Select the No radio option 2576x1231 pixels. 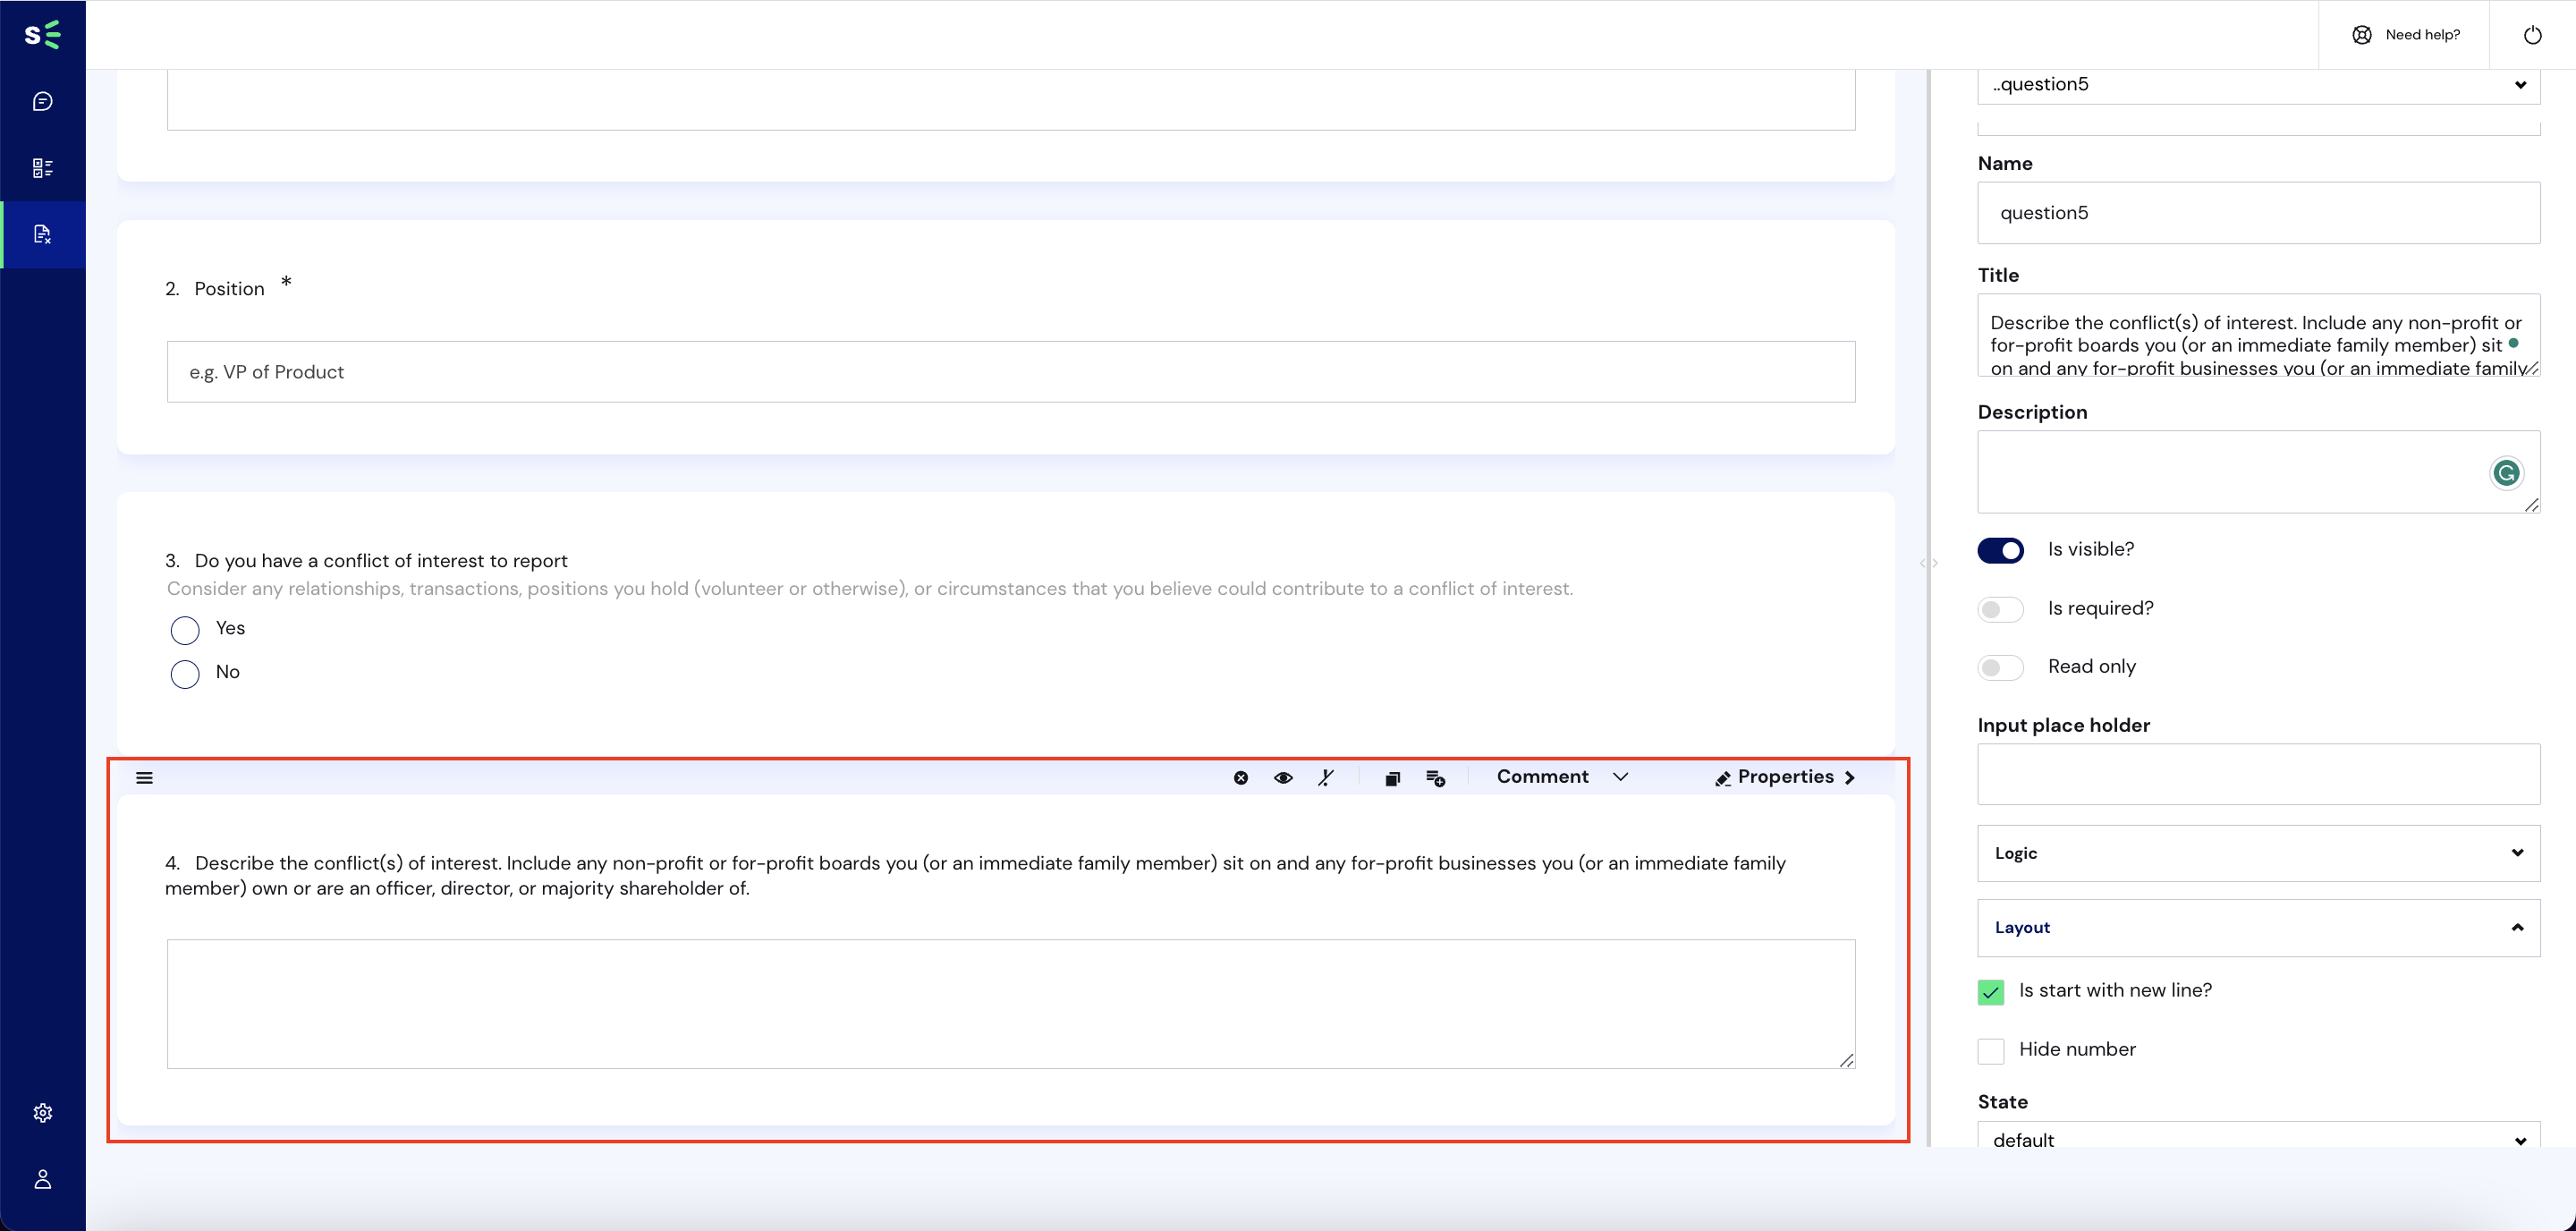tap(185, 674)
